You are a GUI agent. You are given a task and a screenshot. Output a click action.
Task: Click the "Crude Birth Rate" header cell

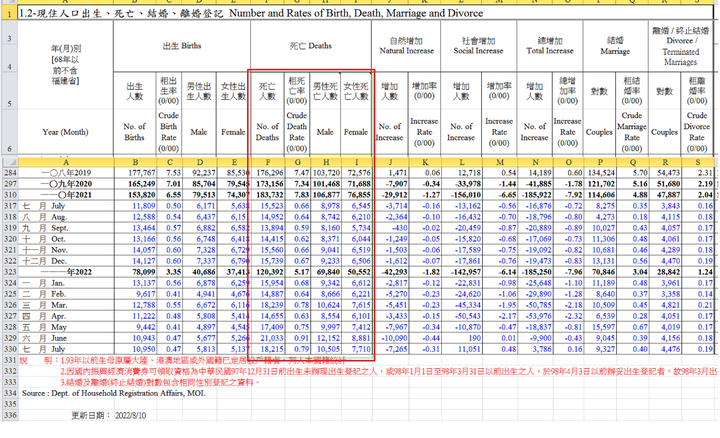[x=169, y=132]
